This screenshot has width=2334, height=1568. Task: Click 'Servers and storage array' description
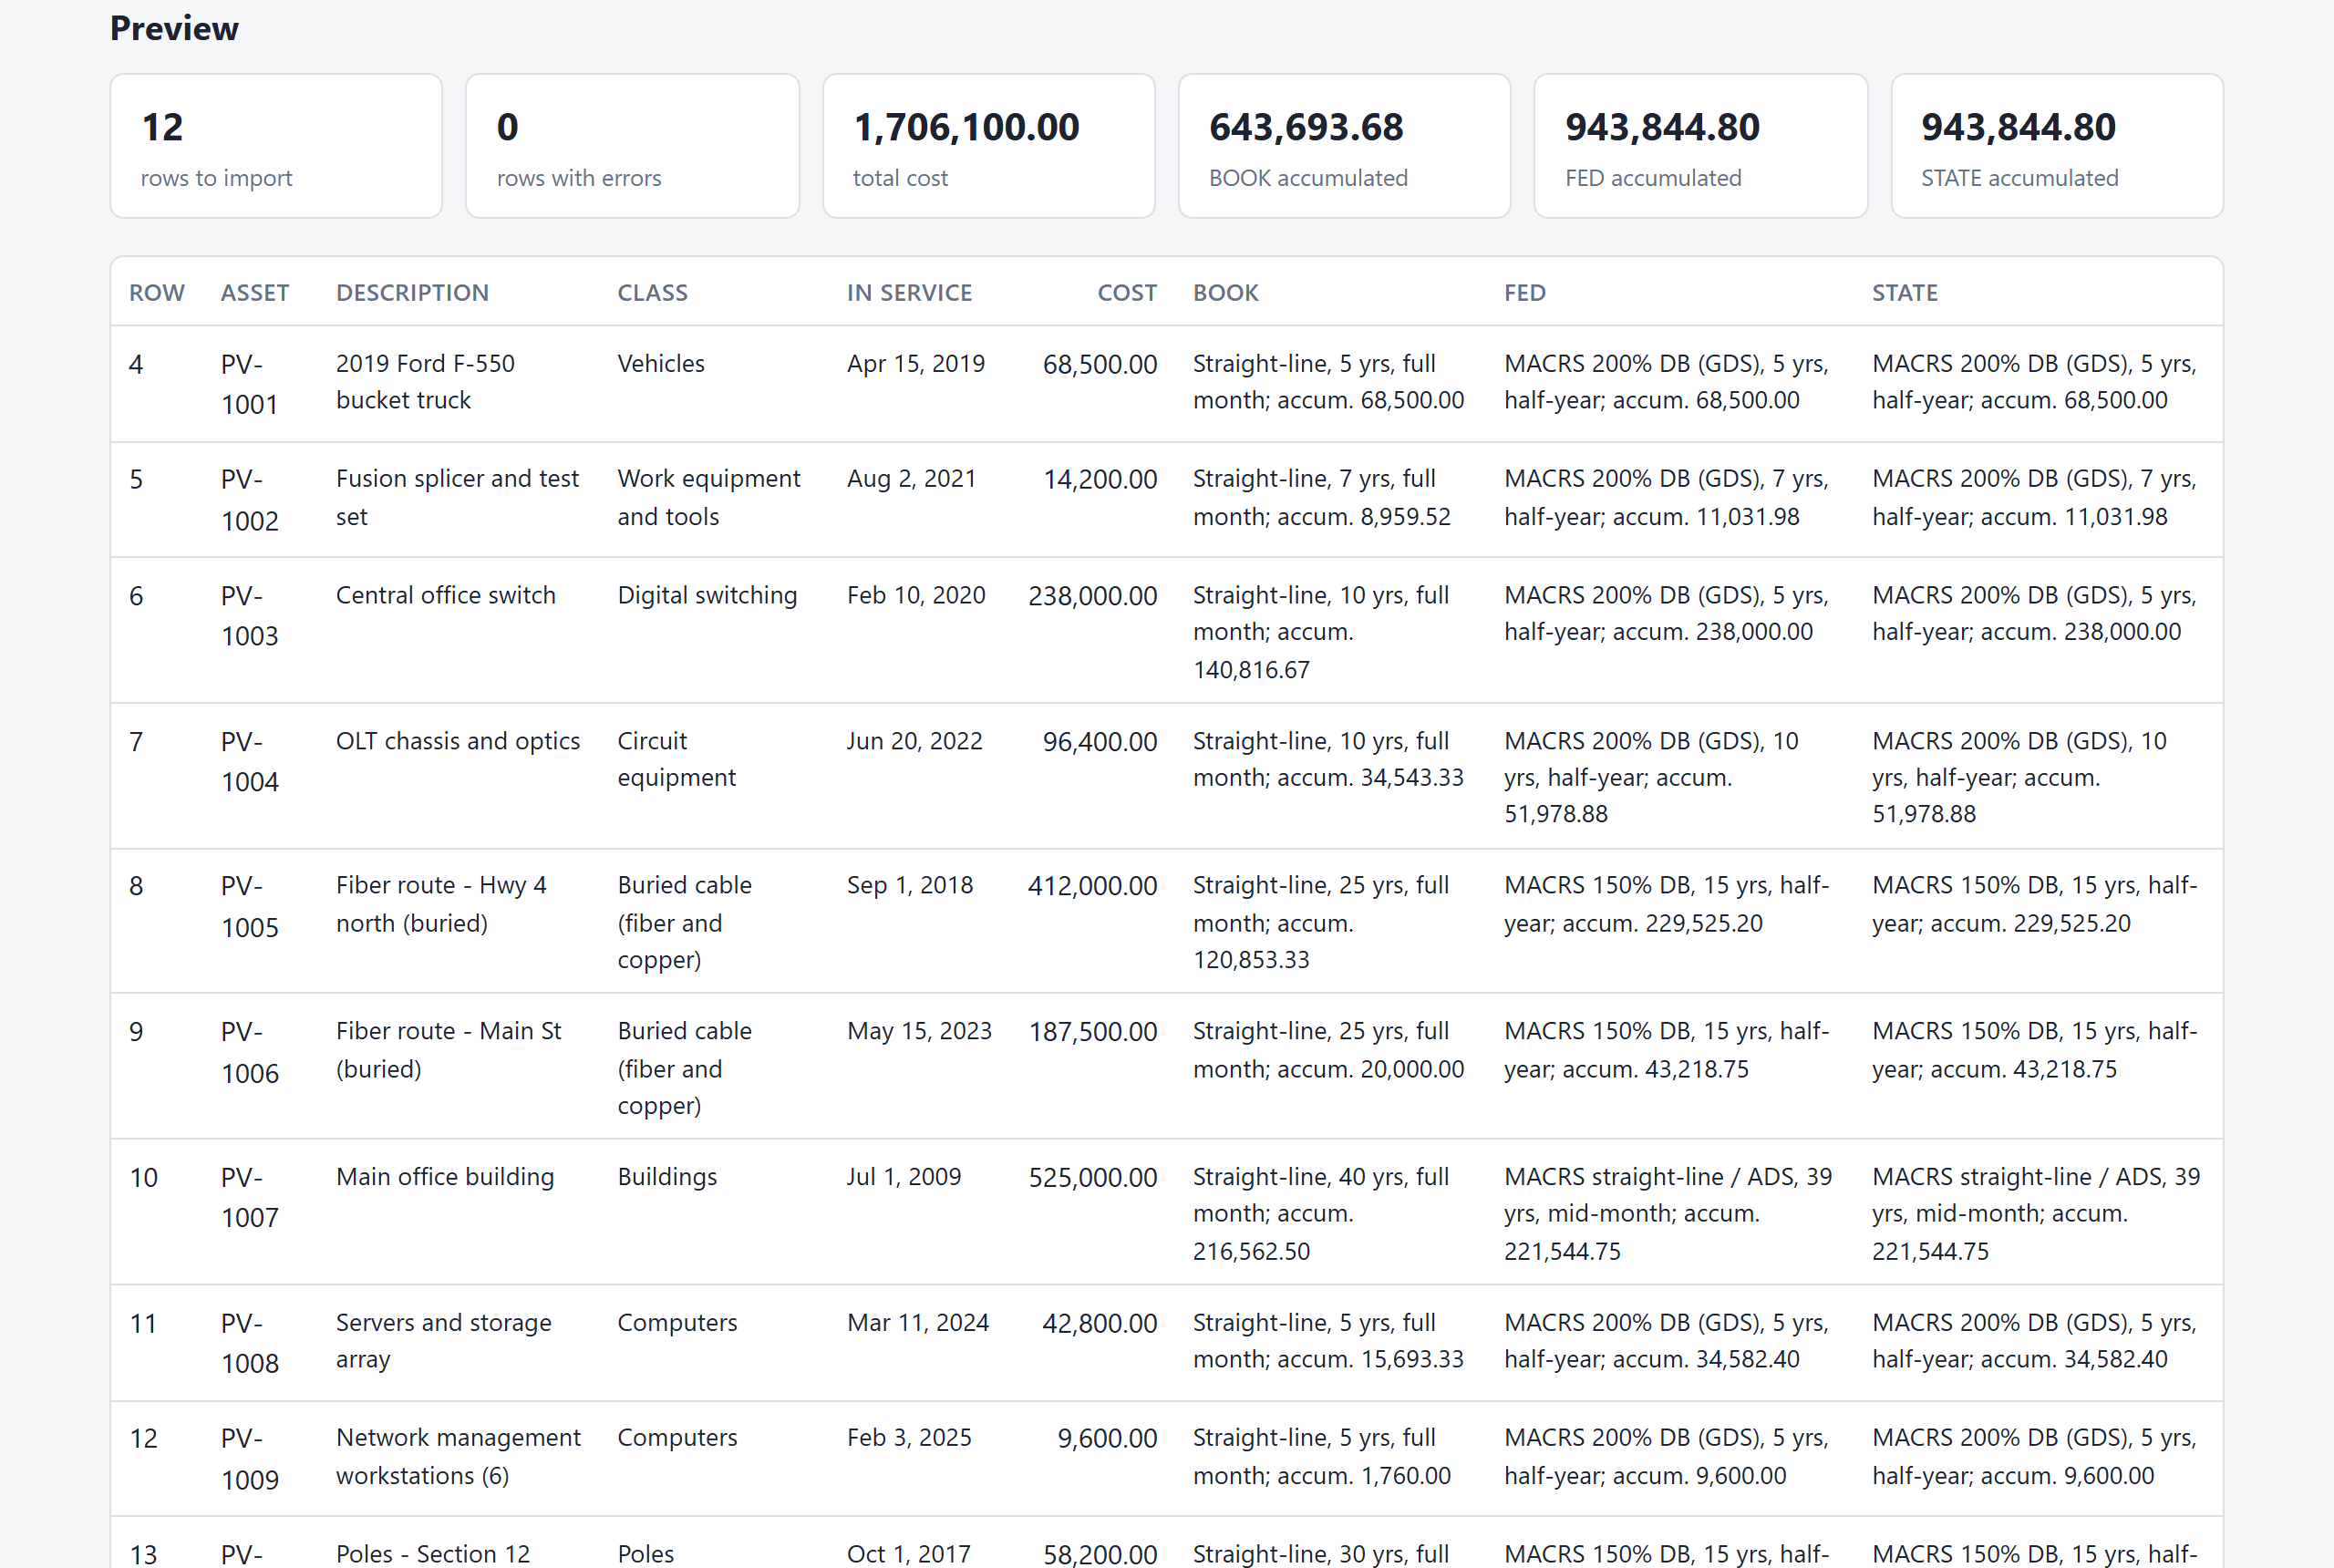443,1341
